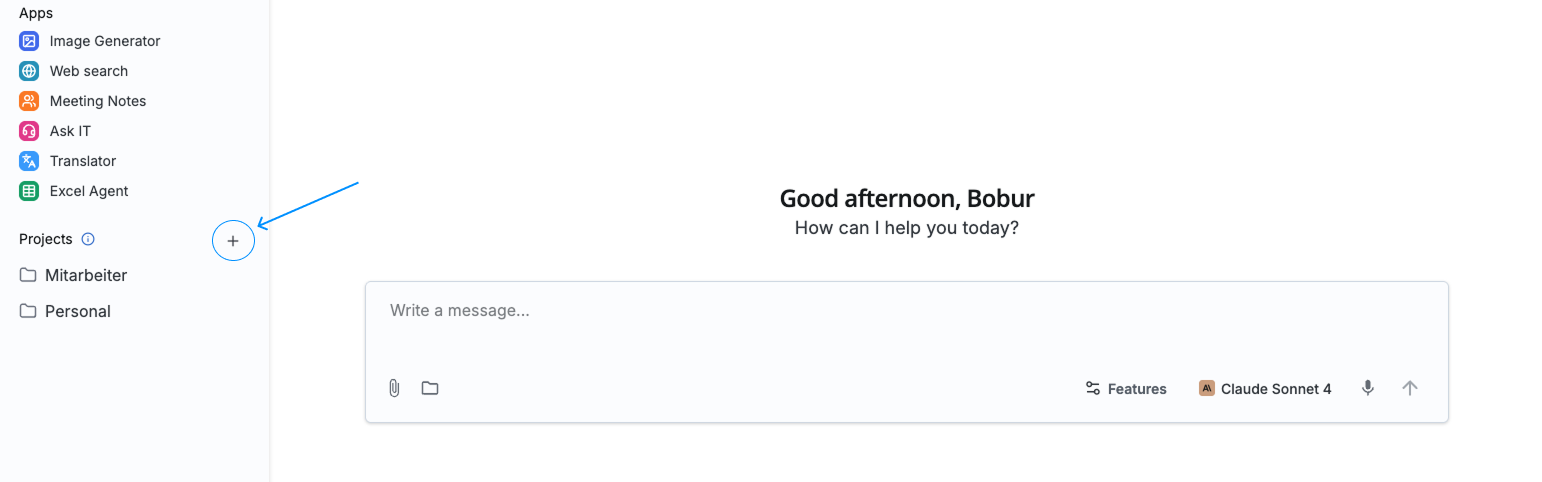Click the paperclip attach file icon
Image resolution: width=1542 pixels, height=482 pixels.
(x=394, y=388)
